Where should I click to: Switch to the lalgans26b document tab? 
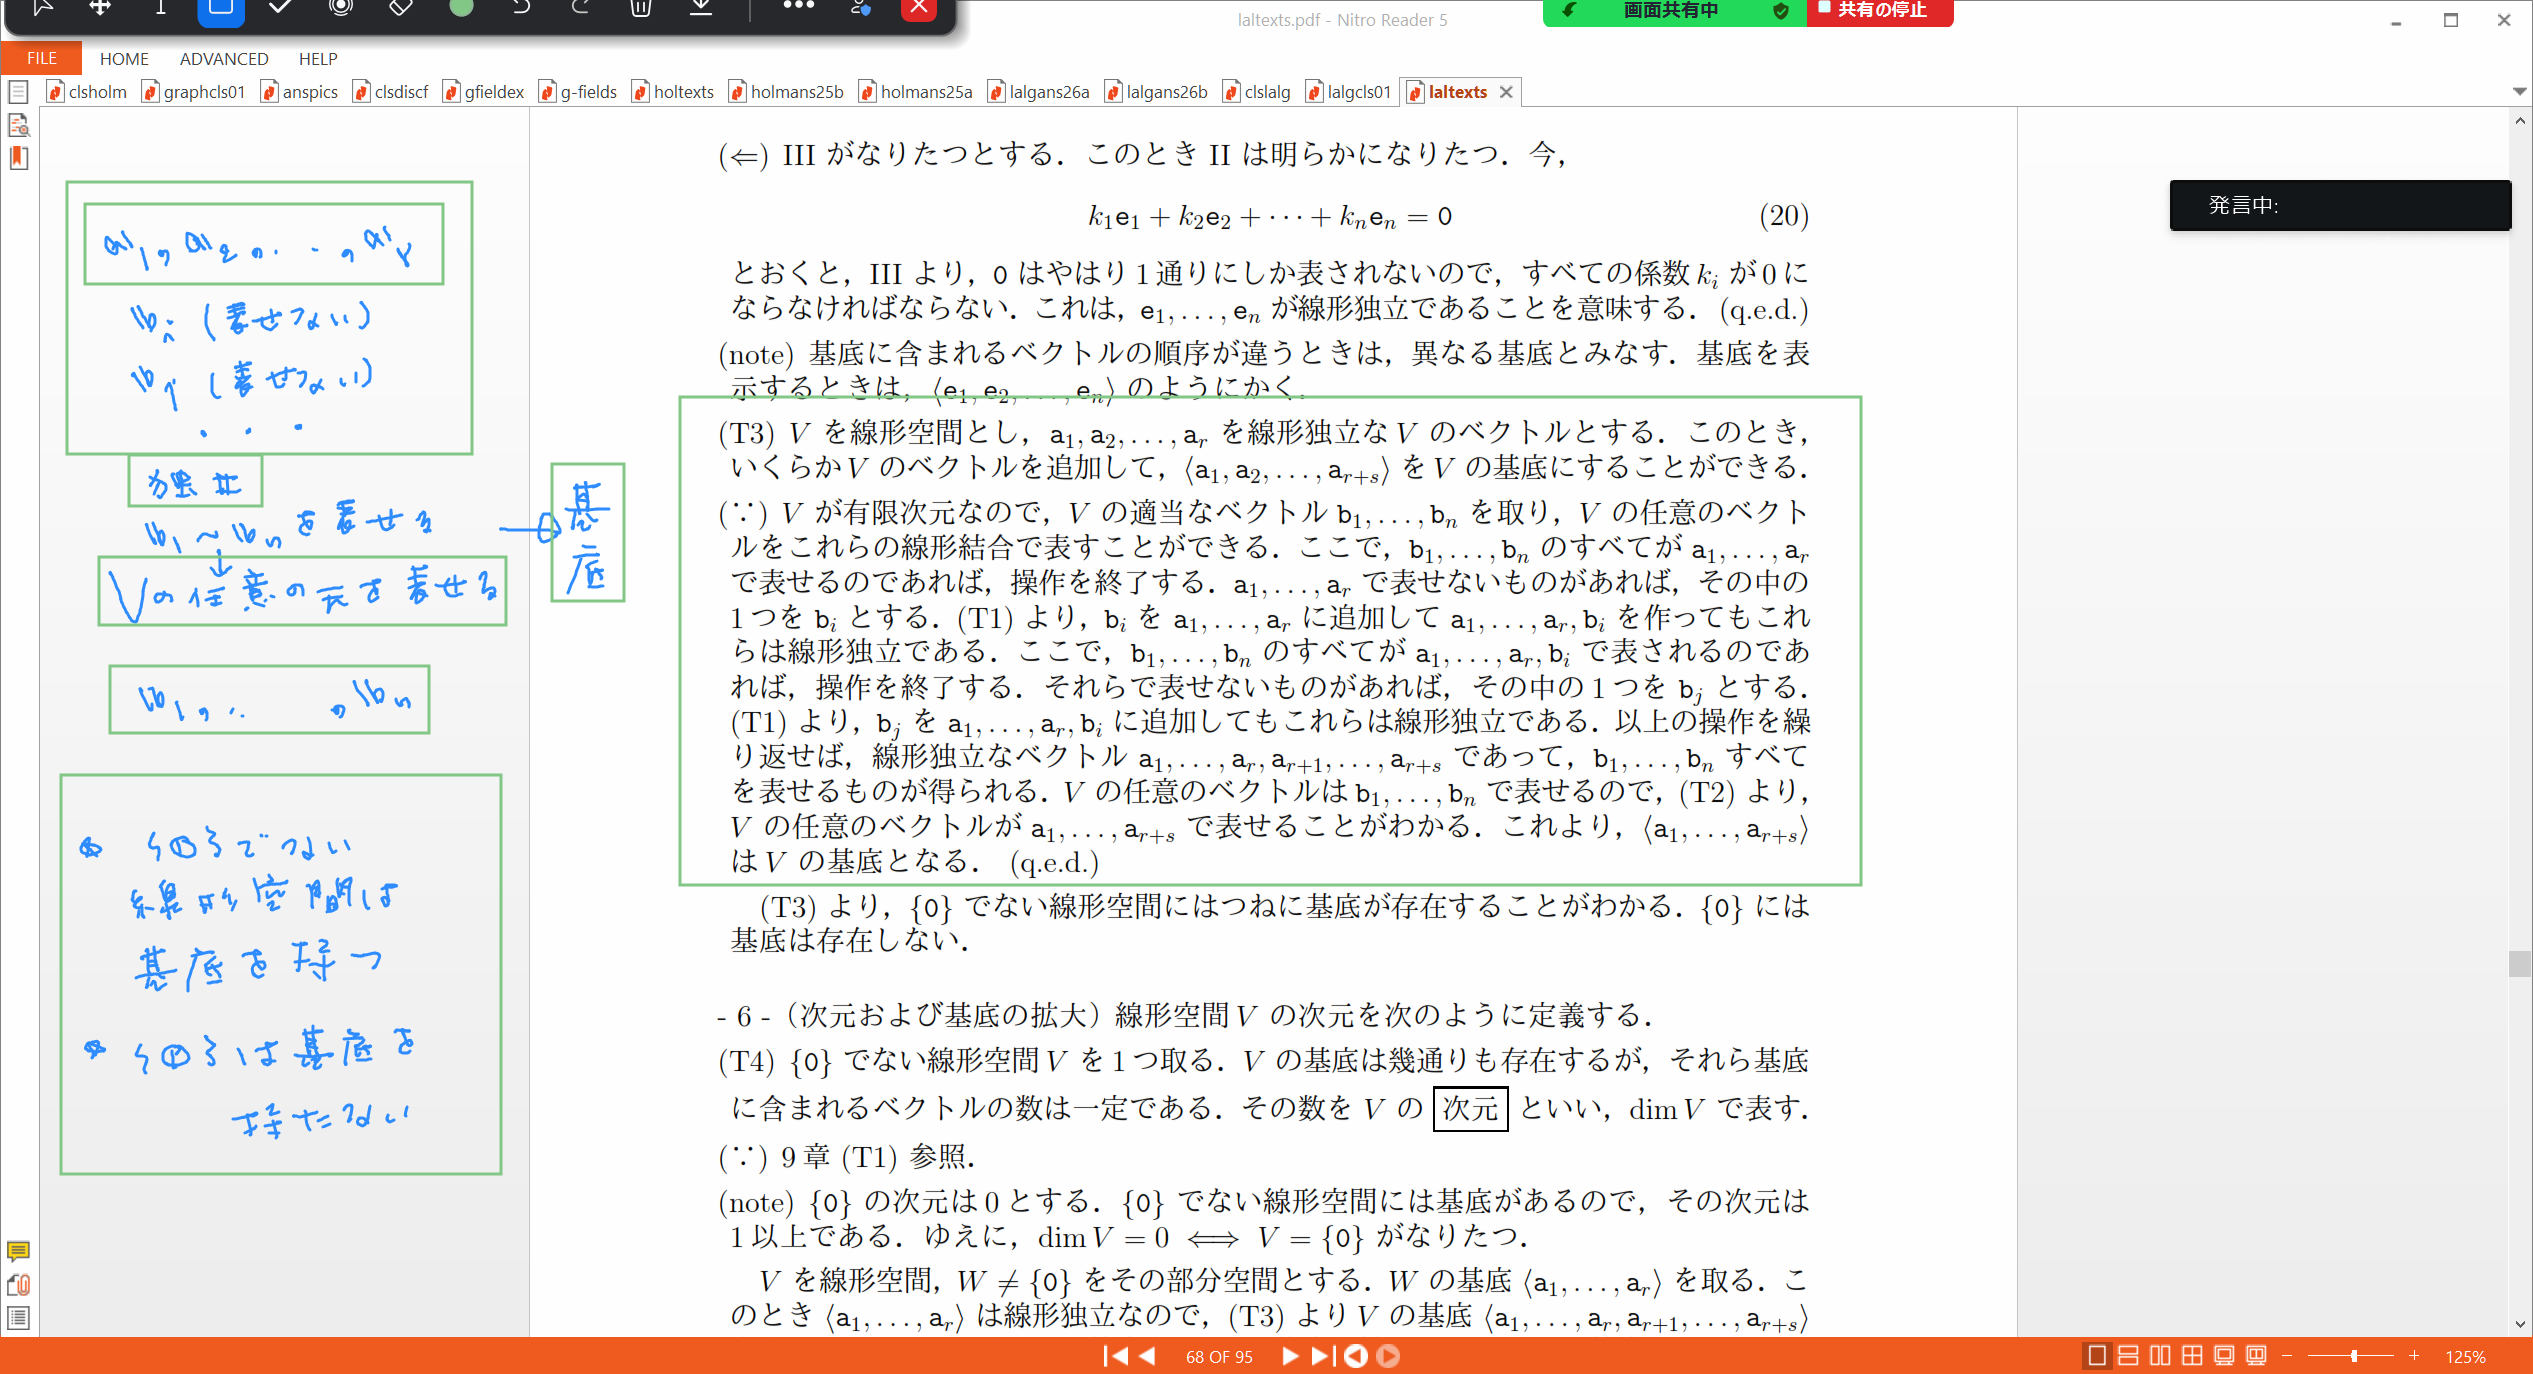click(x=1157, y=92)
